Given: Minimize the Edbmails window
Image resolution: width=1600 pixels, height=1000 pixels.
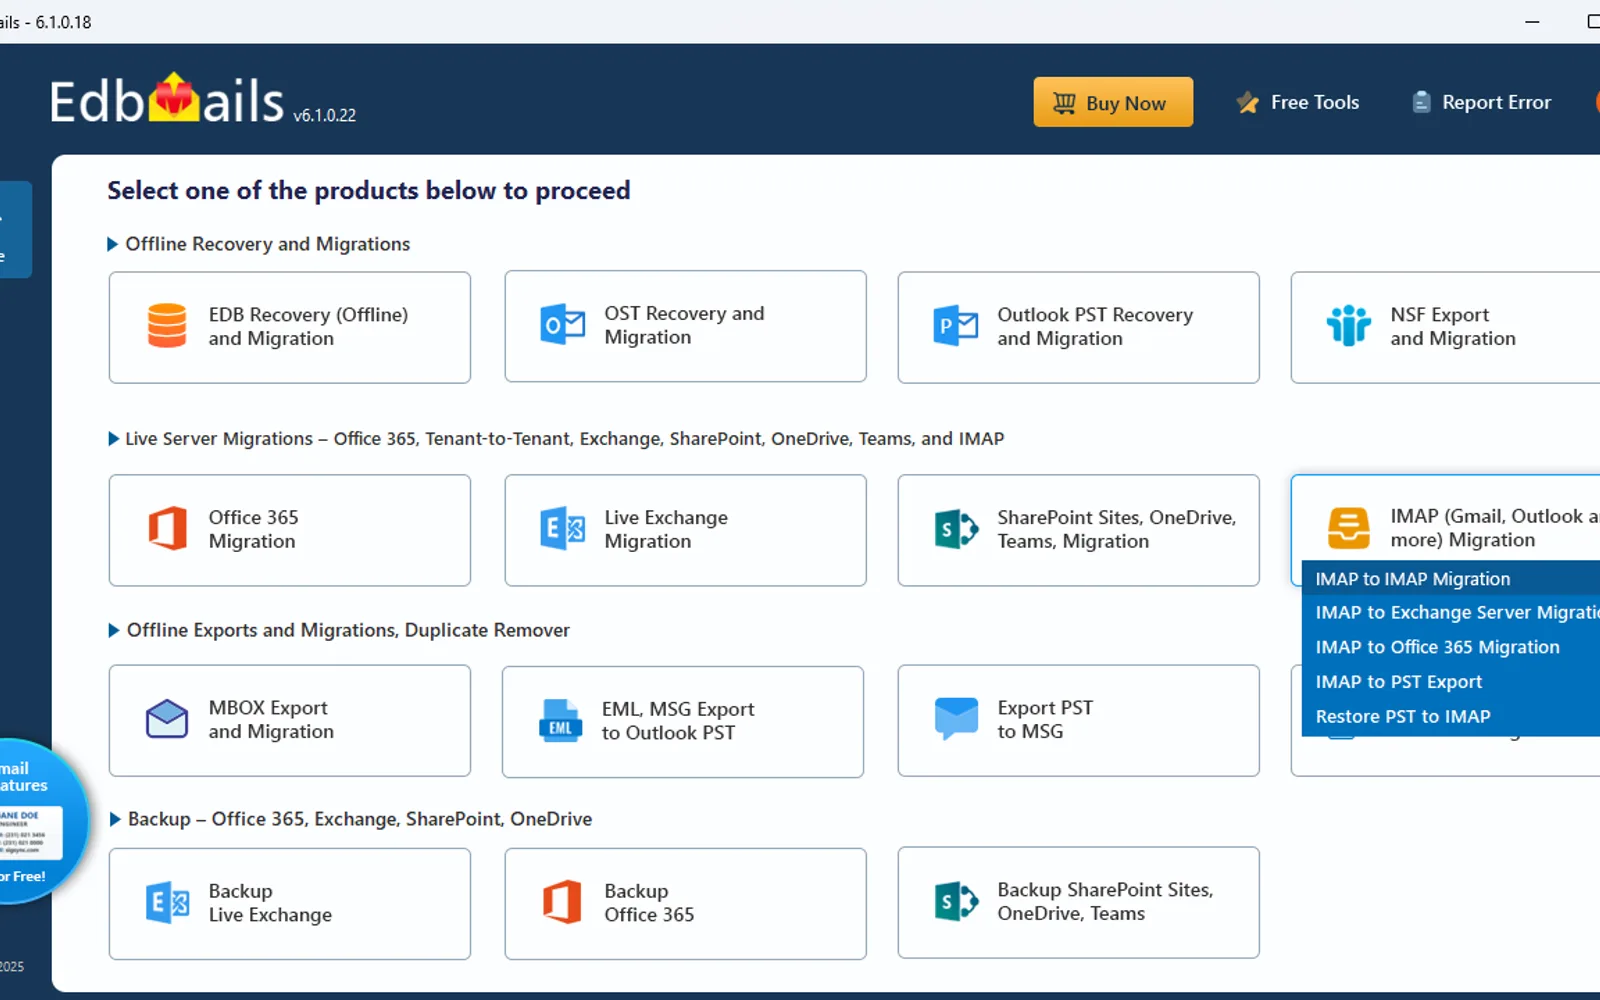Looking at the screenshot, I should 1532,21.
